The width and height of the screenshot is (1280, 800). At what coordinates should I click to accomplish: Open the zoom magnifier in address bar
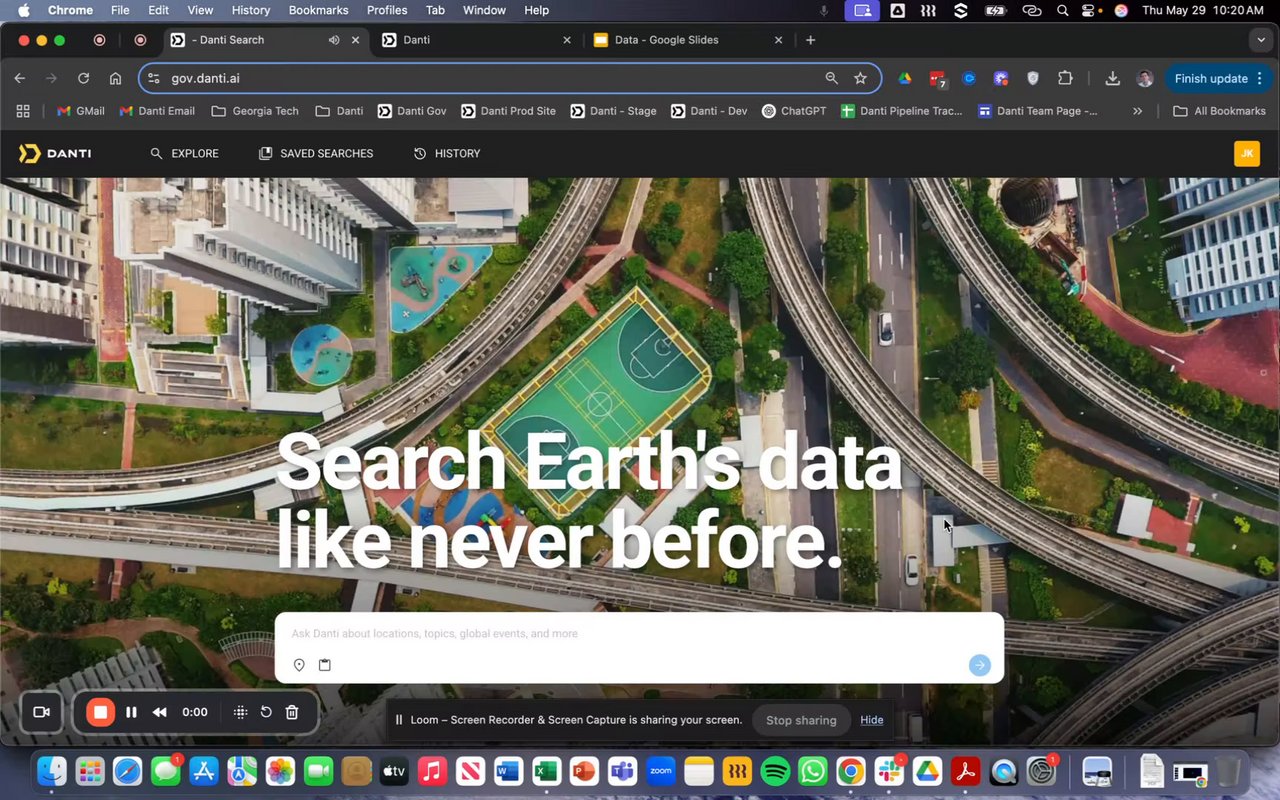831,78
